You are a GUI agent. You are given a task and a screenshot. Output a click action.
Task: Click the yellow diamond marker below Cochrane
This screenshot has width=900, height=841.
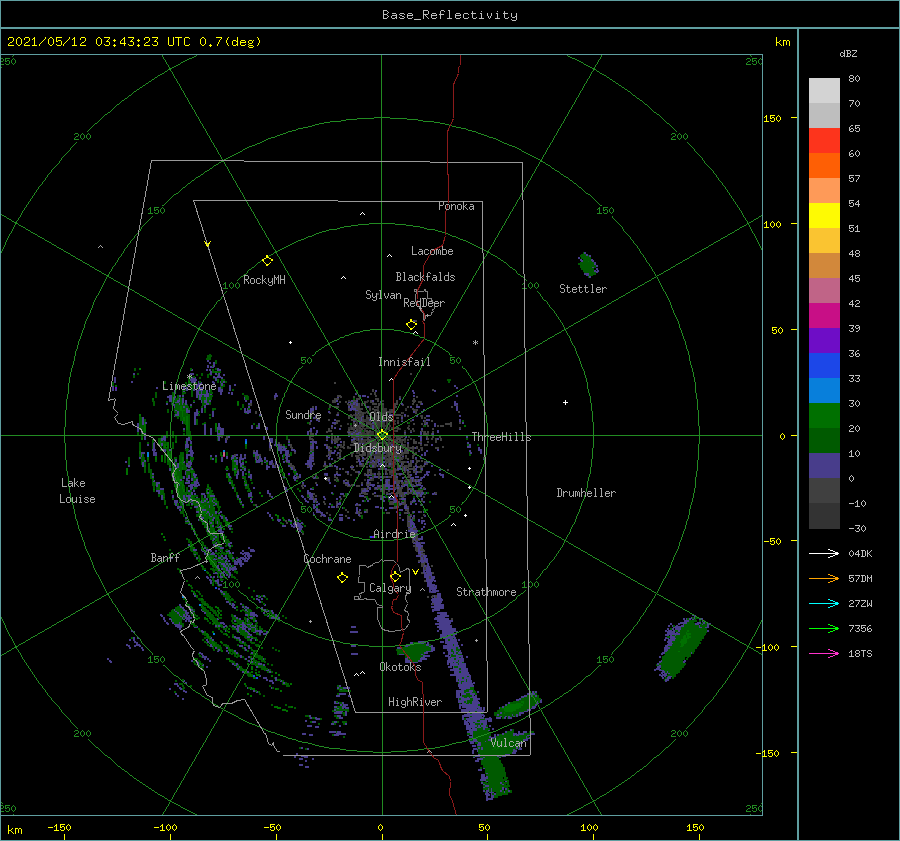(342, 578)
